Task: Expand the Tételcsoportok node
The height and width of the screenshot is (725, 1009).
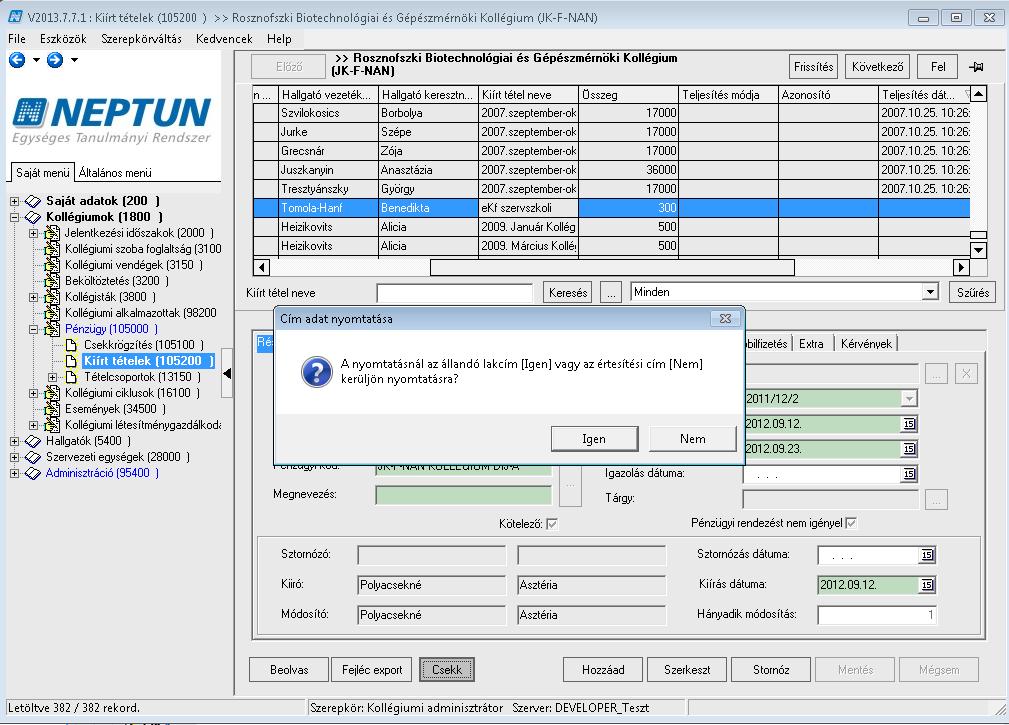Action: point(53,377)
